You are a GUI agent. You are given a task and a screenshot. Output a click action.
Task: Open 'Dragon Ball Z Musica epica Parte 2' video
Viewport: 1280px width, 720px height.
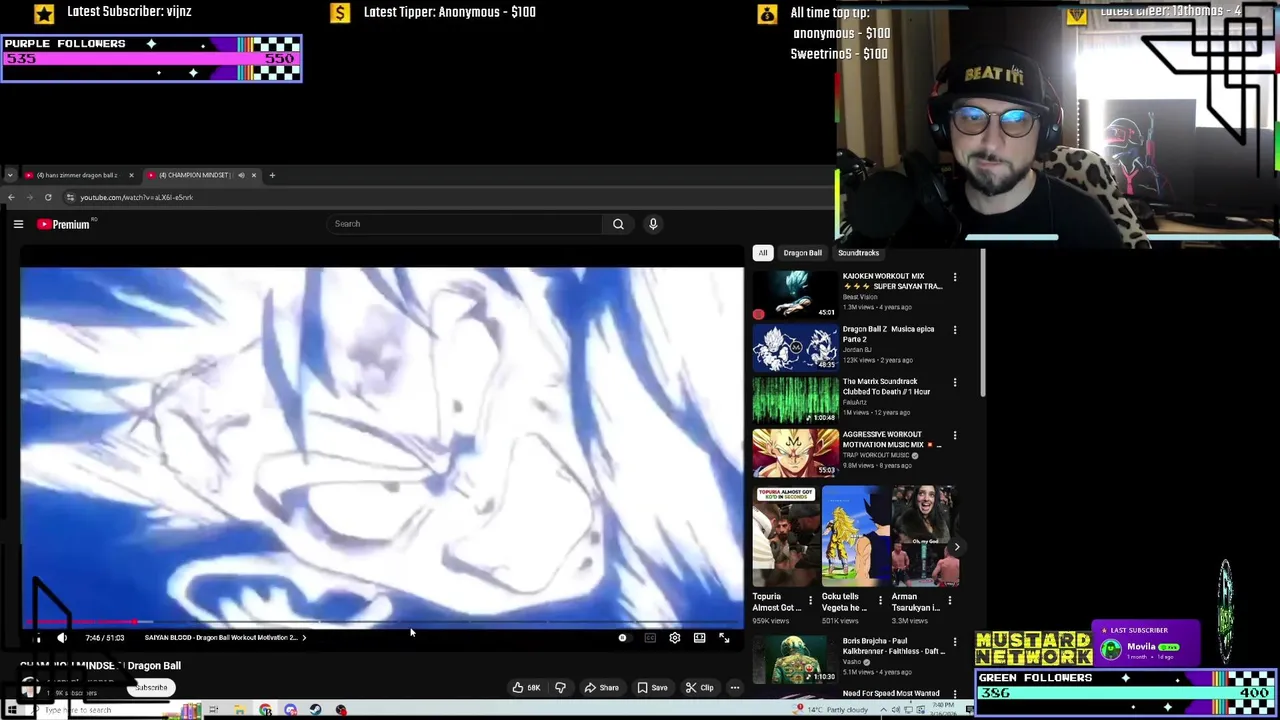[x=796, y=347]
